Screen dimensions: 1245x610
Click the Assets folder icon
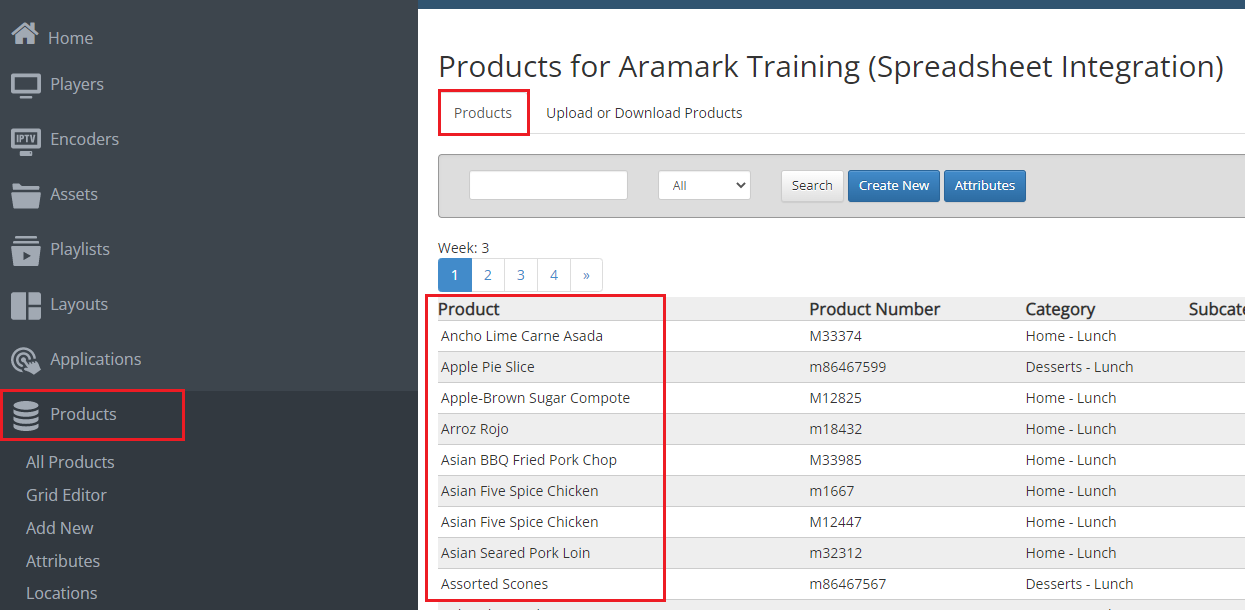pyautogui.click(x=25, y=195)
